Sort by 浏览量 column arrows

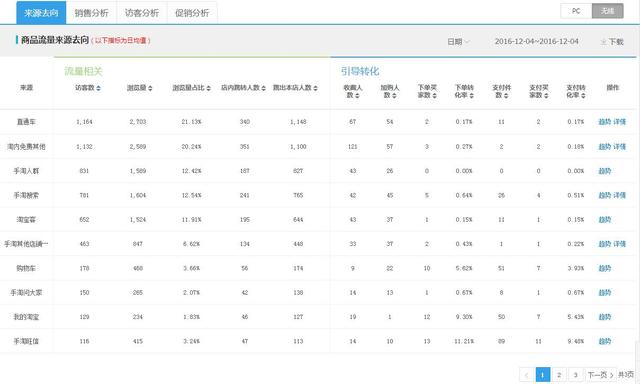point(150,88)
